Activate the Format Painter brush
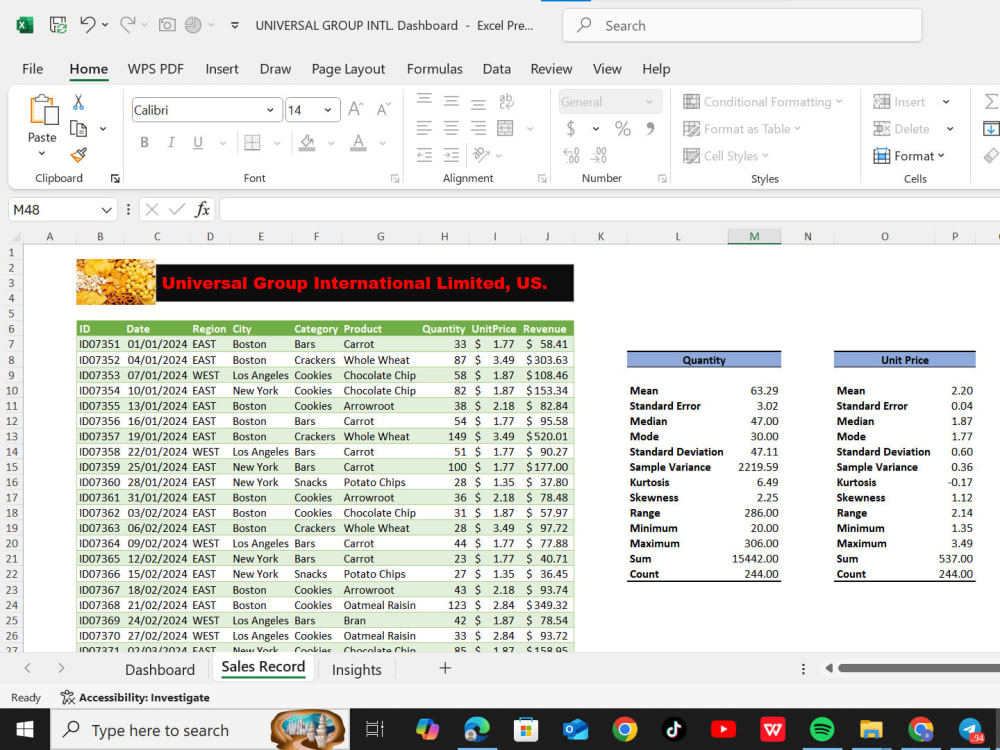The height and width of the screenshot is (750, 1000). pyautogui.click(x=78, y=155)
